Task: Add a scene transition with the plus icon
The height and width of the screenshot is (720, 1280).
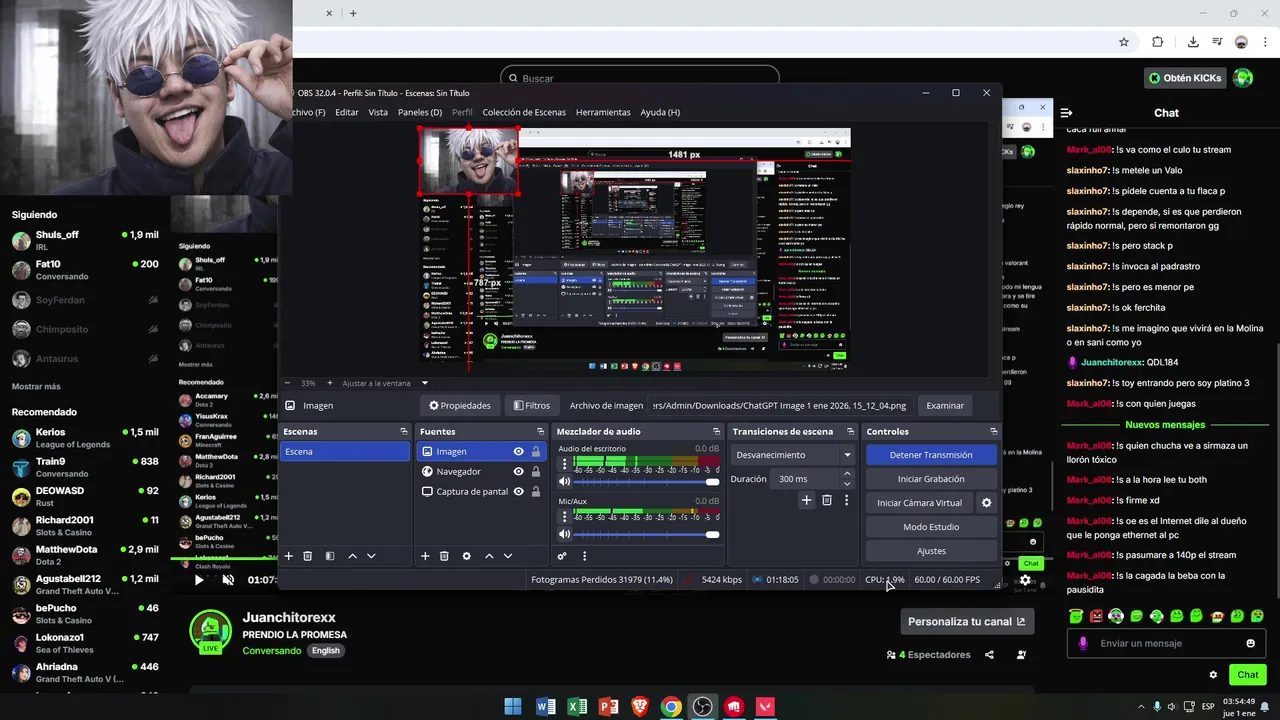Action: [806, 500]
